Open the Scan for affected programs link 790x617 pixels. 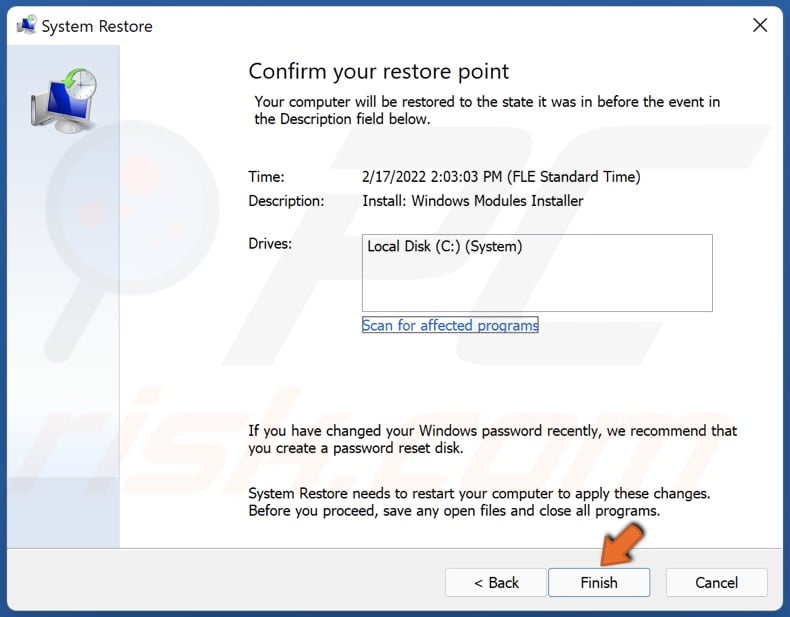(450, 325)
